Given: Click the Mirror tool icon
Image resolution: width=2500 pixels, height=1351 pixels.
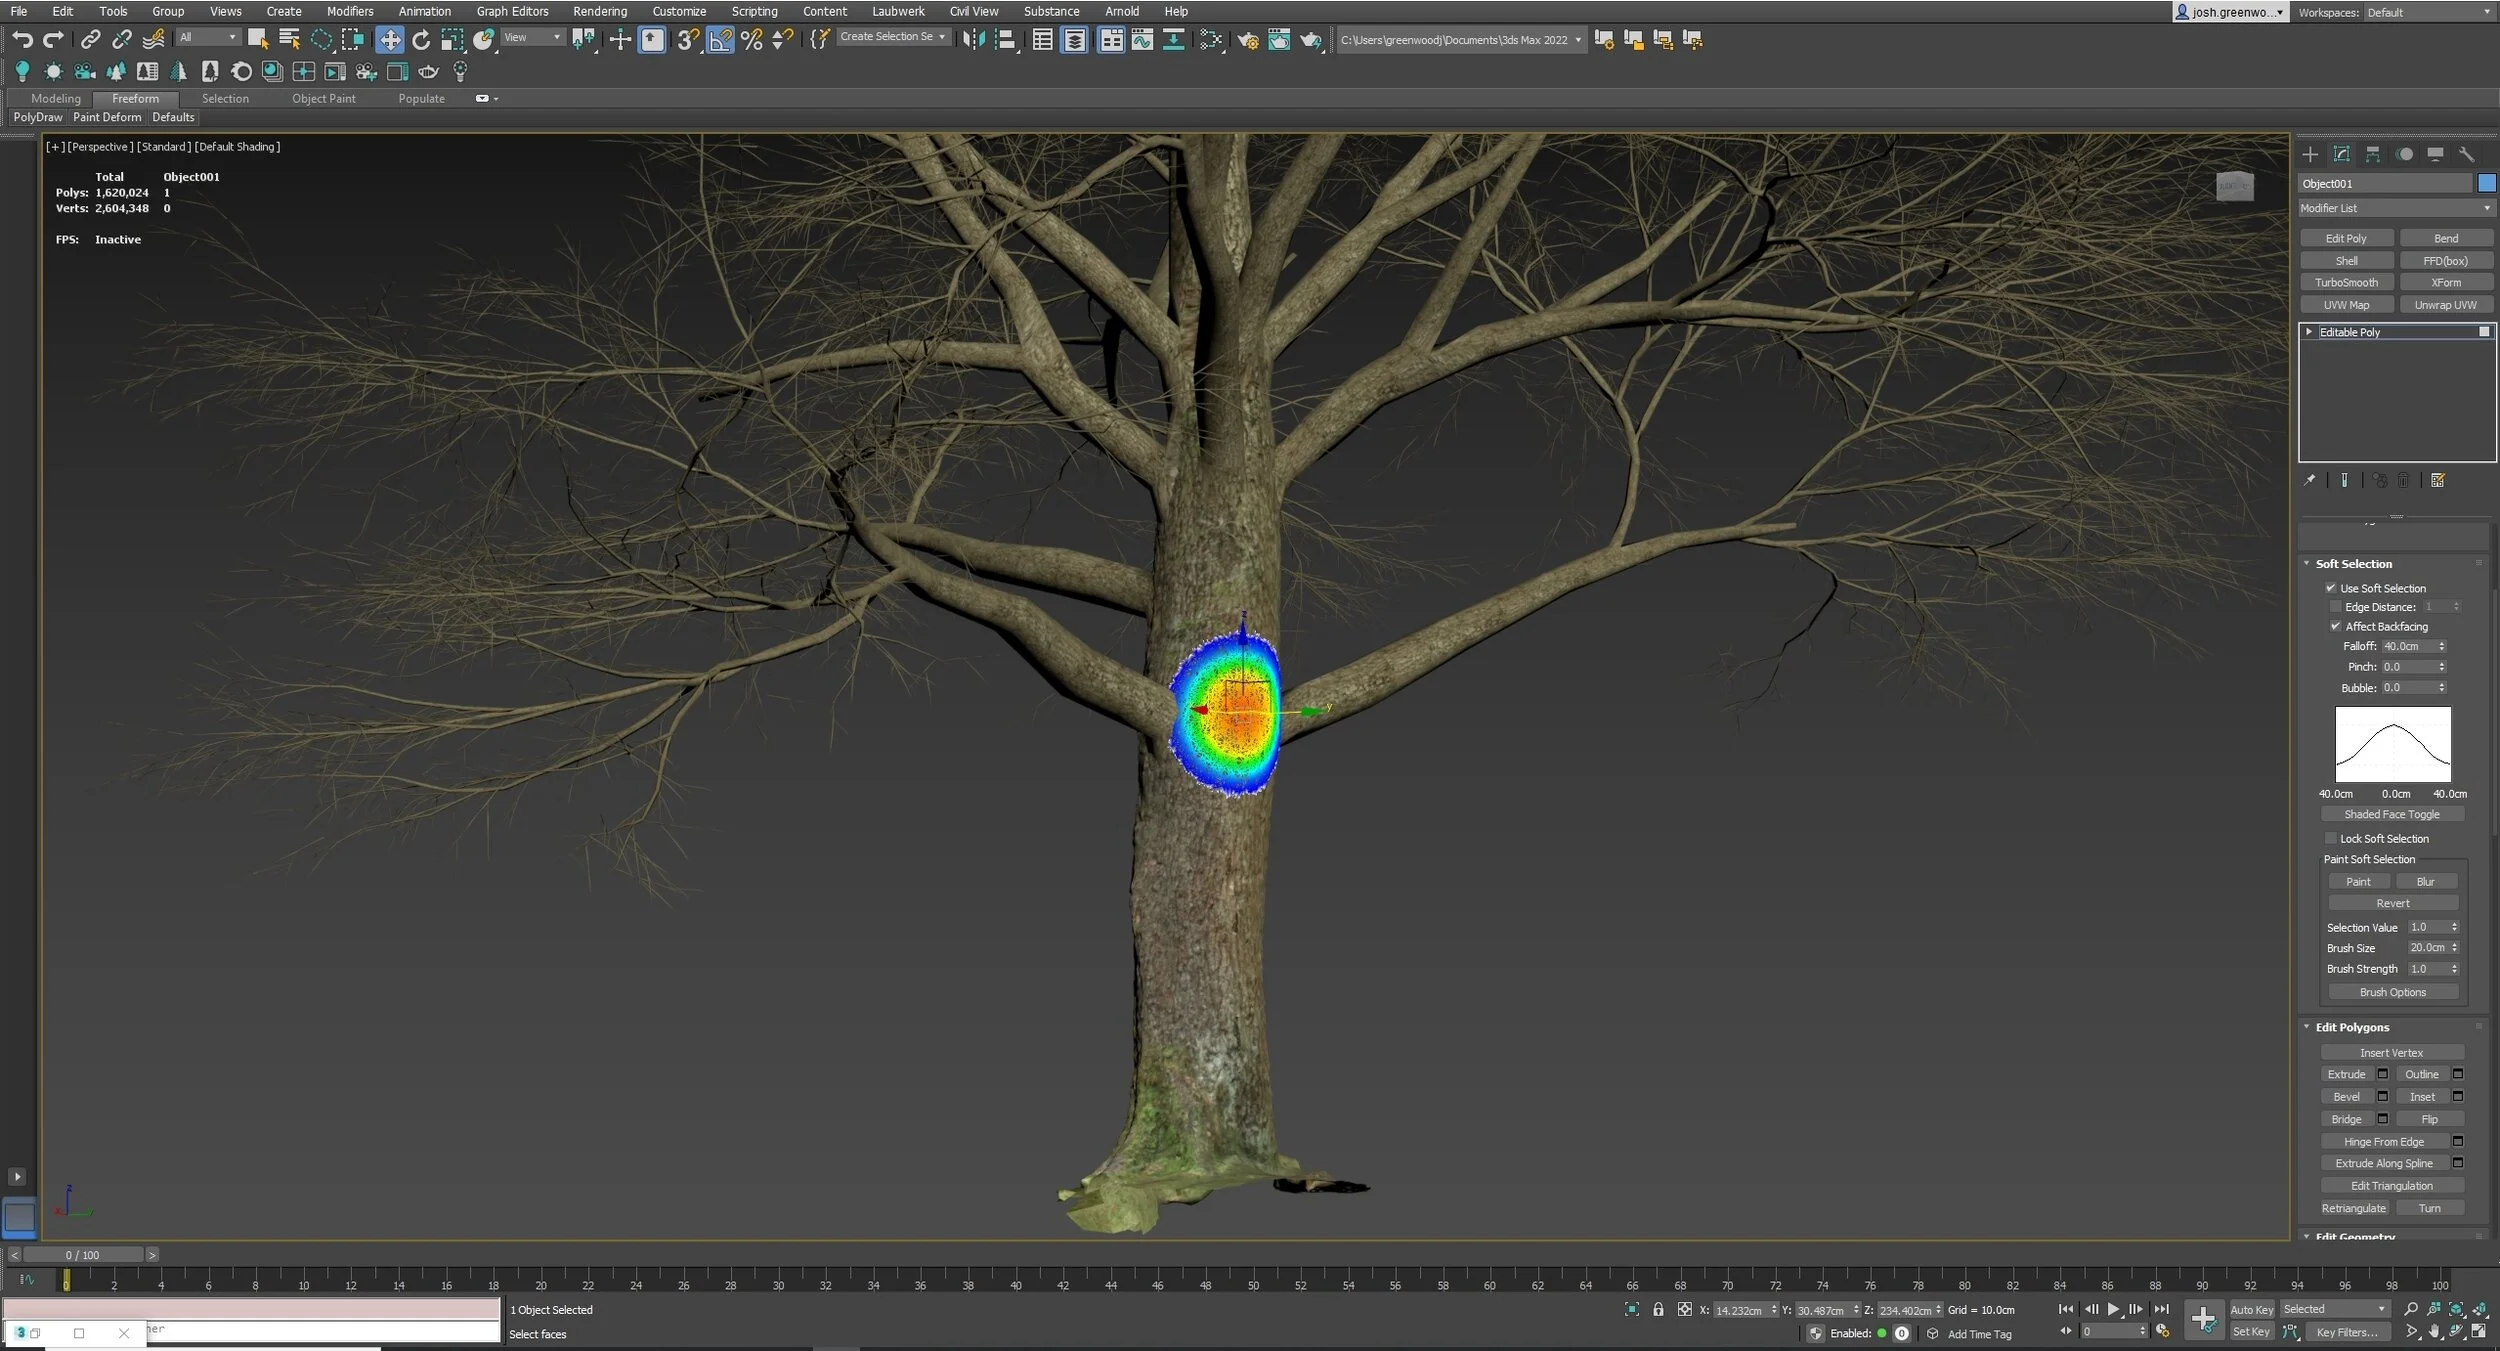Looking at the screenshot, I should coord(973,39).
